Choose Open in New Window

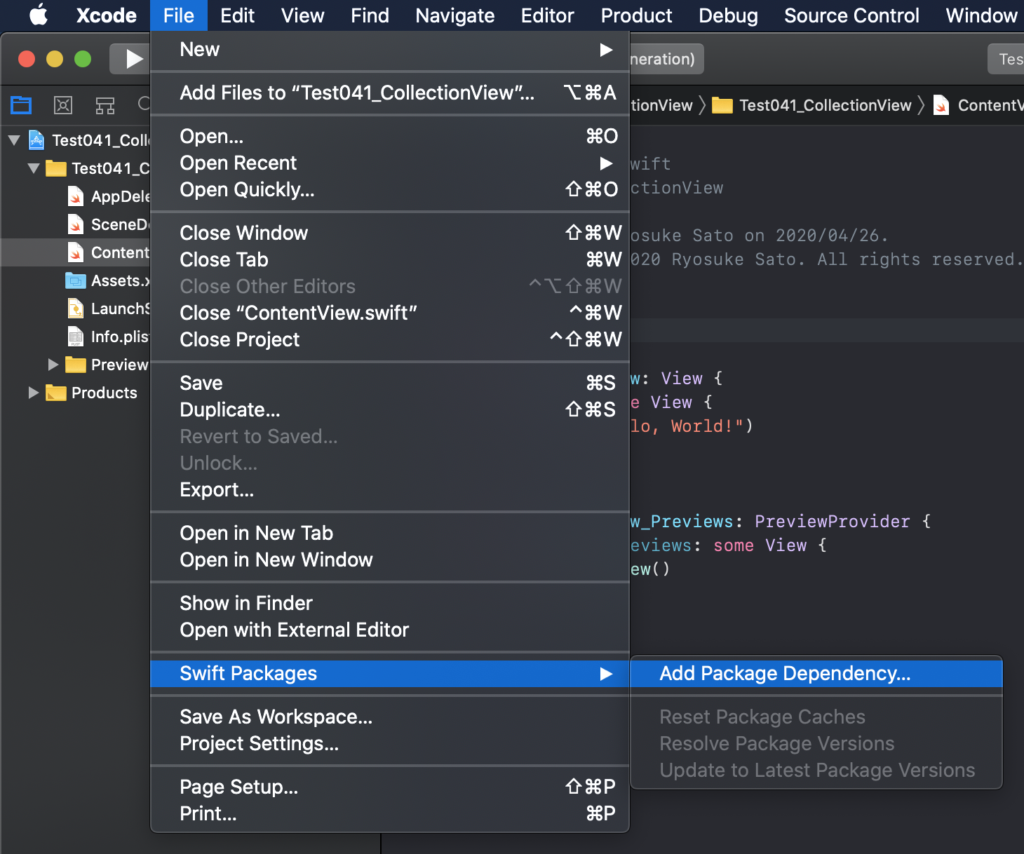click(x=390, y=560)
